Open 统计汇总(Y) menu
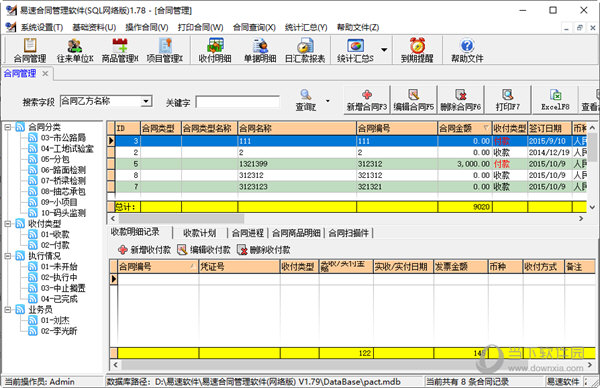Screen dimensions: 600x388 point(306,27)
